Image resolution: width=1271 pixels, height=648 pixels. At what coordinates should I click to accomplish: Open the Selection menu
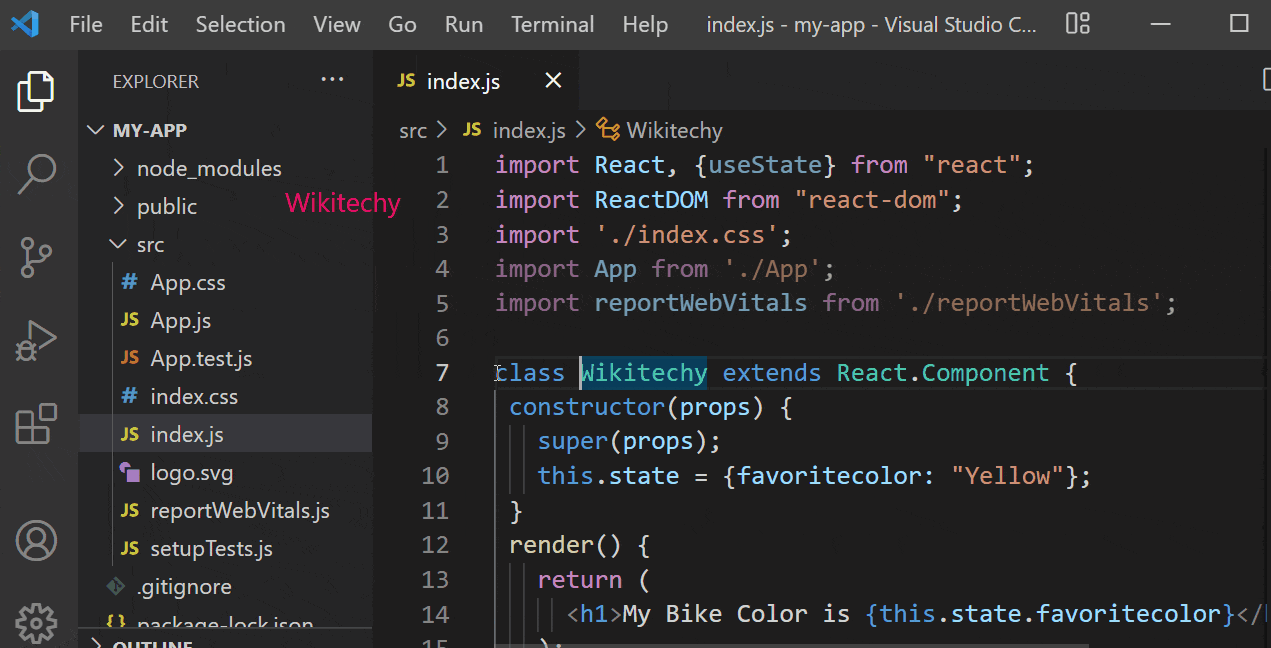[x=240, y=24]
